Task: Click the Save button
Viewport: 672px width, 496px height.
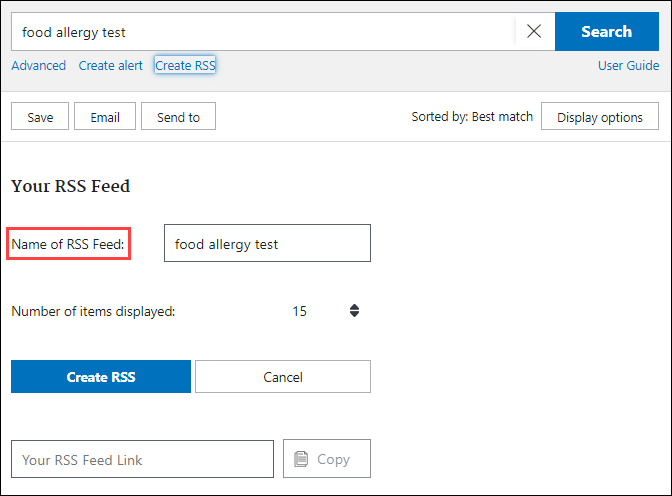Action: 40,117
